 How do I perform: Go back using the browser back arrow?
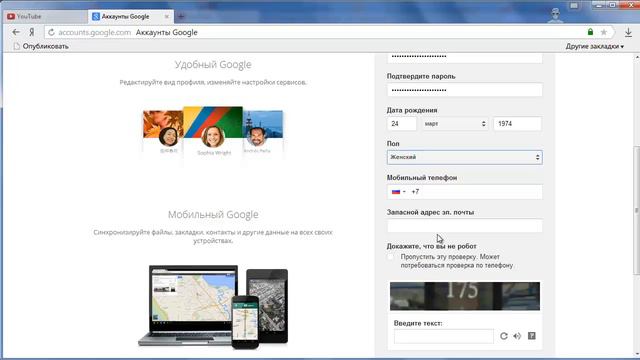click(x=16, y=32)
